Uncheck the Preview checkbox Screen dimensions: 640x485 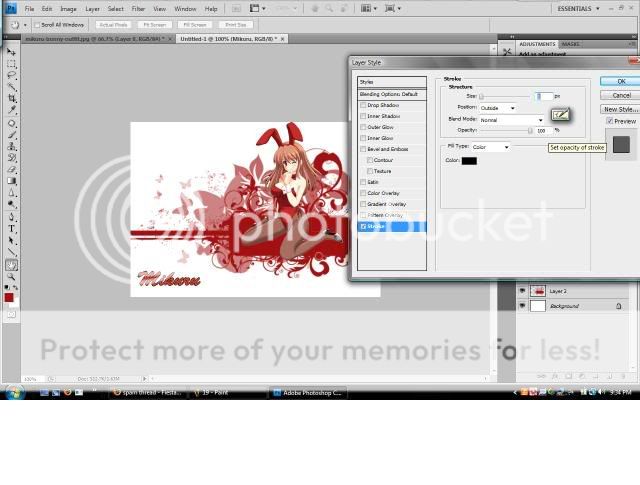coord(609,121)
